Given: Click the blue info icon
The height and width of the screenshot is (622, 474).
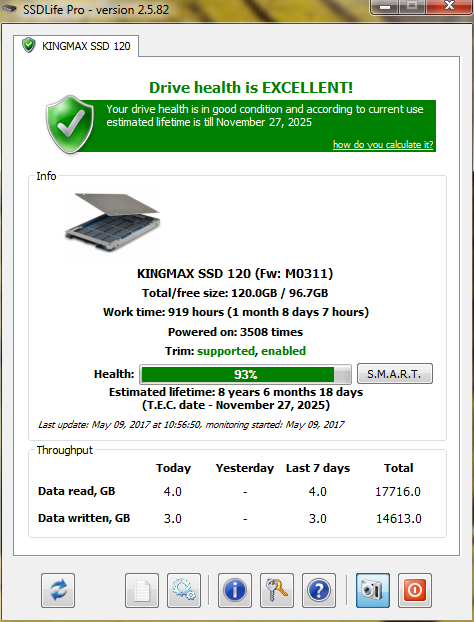Looking at the screenshot, I should click(235, 590).
